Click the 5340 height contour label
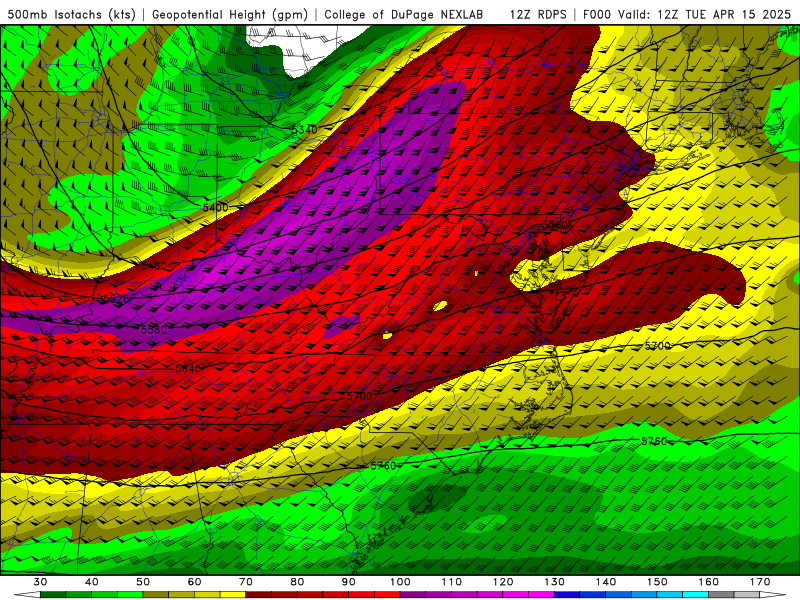 point(305,130)
